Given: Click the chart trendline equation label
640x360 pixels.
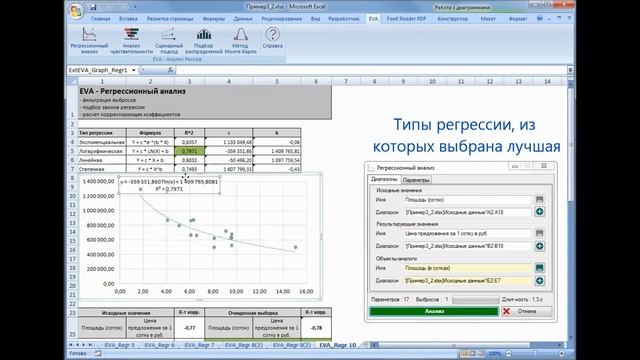Looking at the screenshot, I should click(x=169, y=185).
